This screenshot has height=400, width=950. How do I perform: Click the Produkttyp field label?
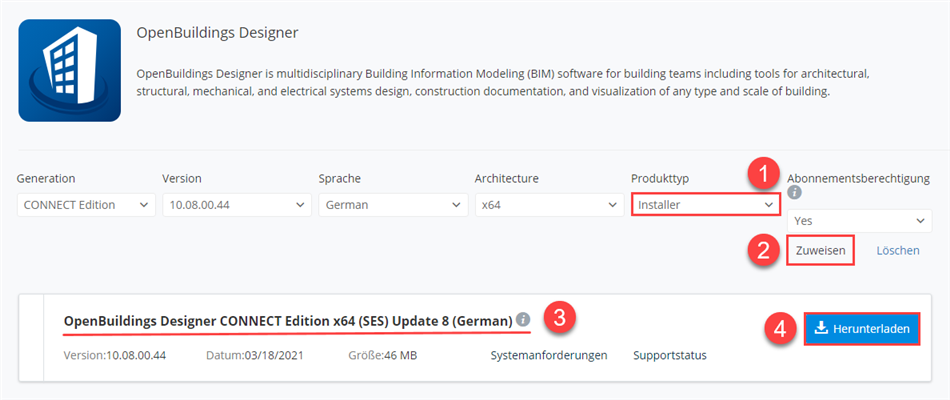660,178
